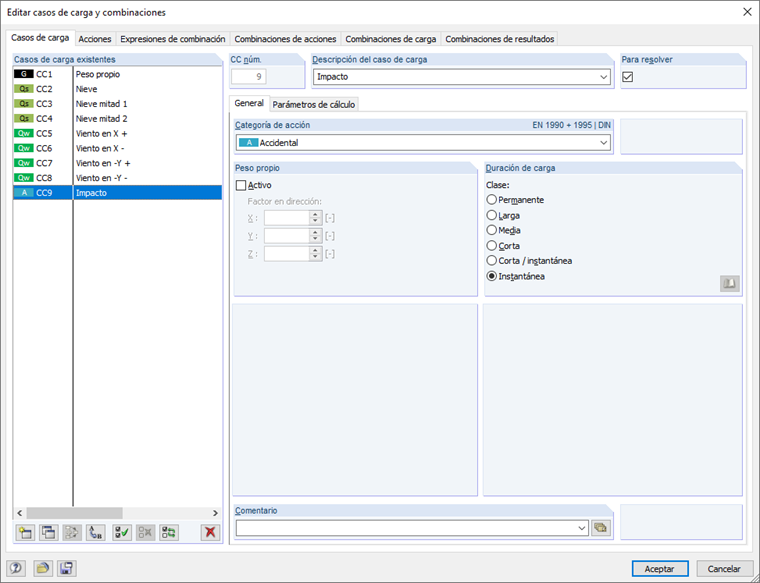Image resolution: width=760 pixels, height=583 pixels.
Task: Select the General sub-tab
Action: pos(249,103)
